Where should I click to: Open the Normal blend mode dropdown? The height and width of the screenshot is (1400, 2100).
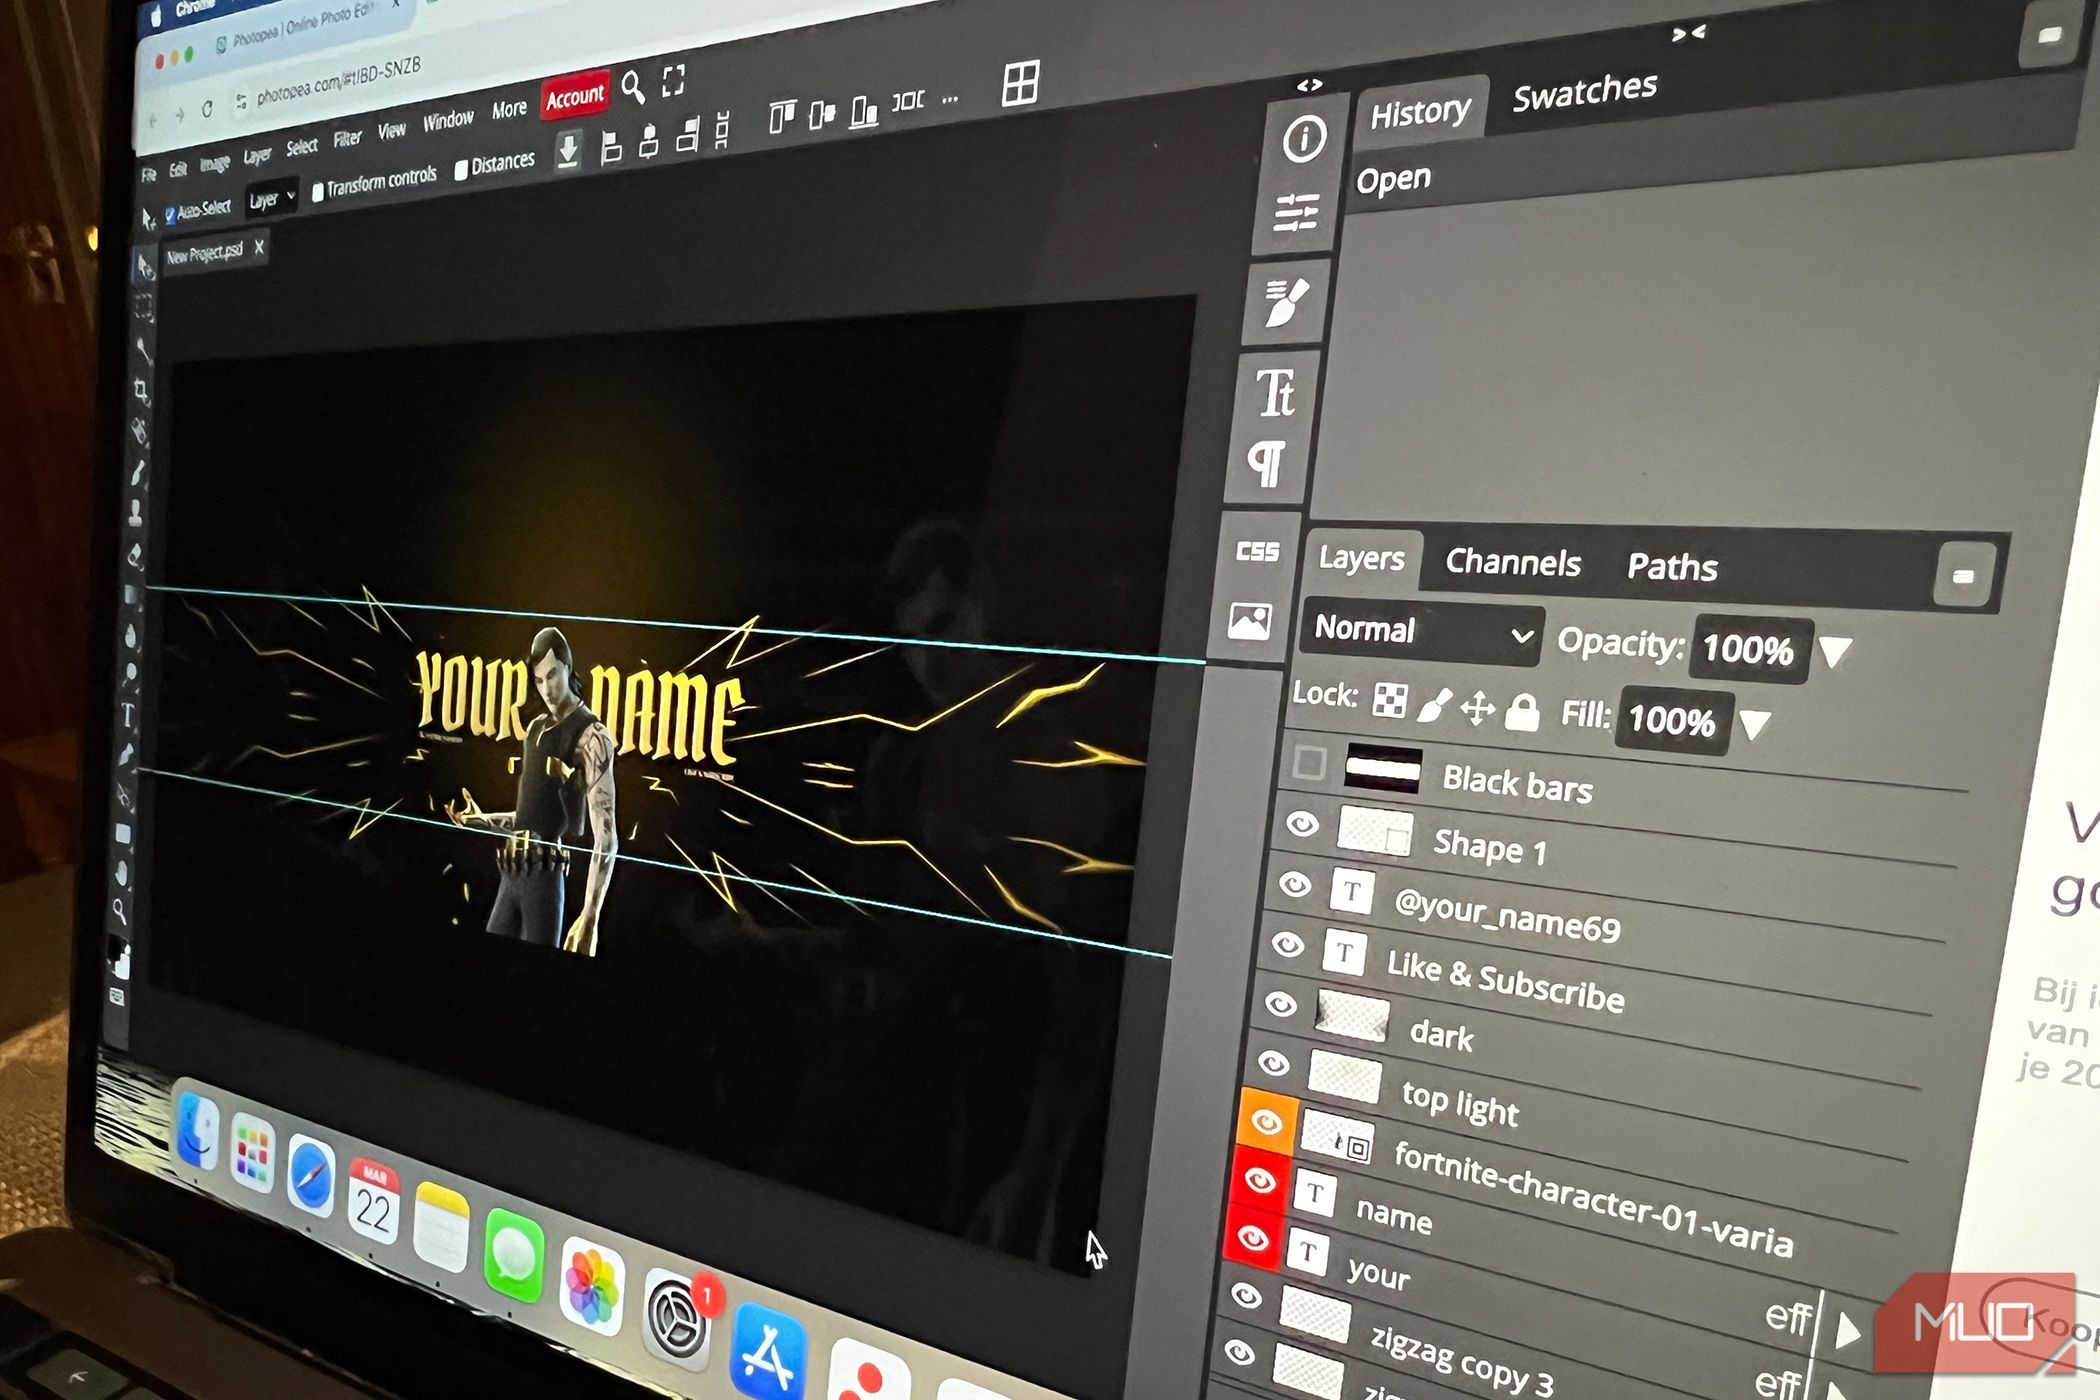(1422, 632)
